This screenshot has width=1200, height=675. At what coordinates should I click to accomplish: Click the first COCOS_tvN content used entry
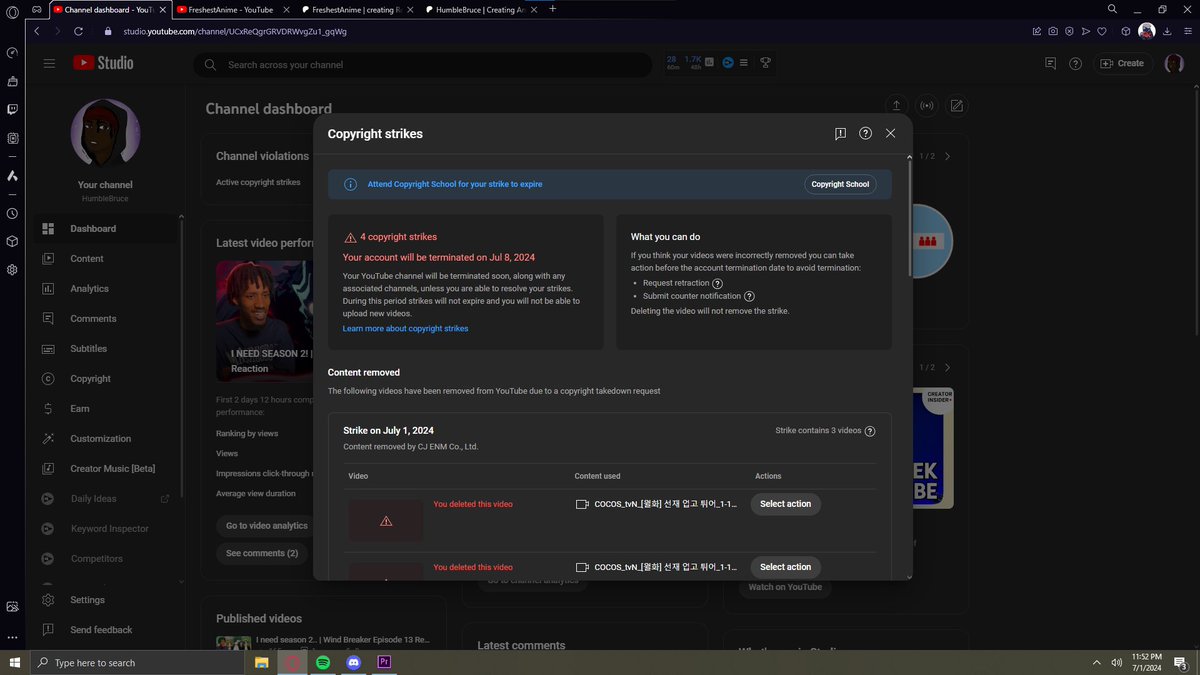[657, 504]
